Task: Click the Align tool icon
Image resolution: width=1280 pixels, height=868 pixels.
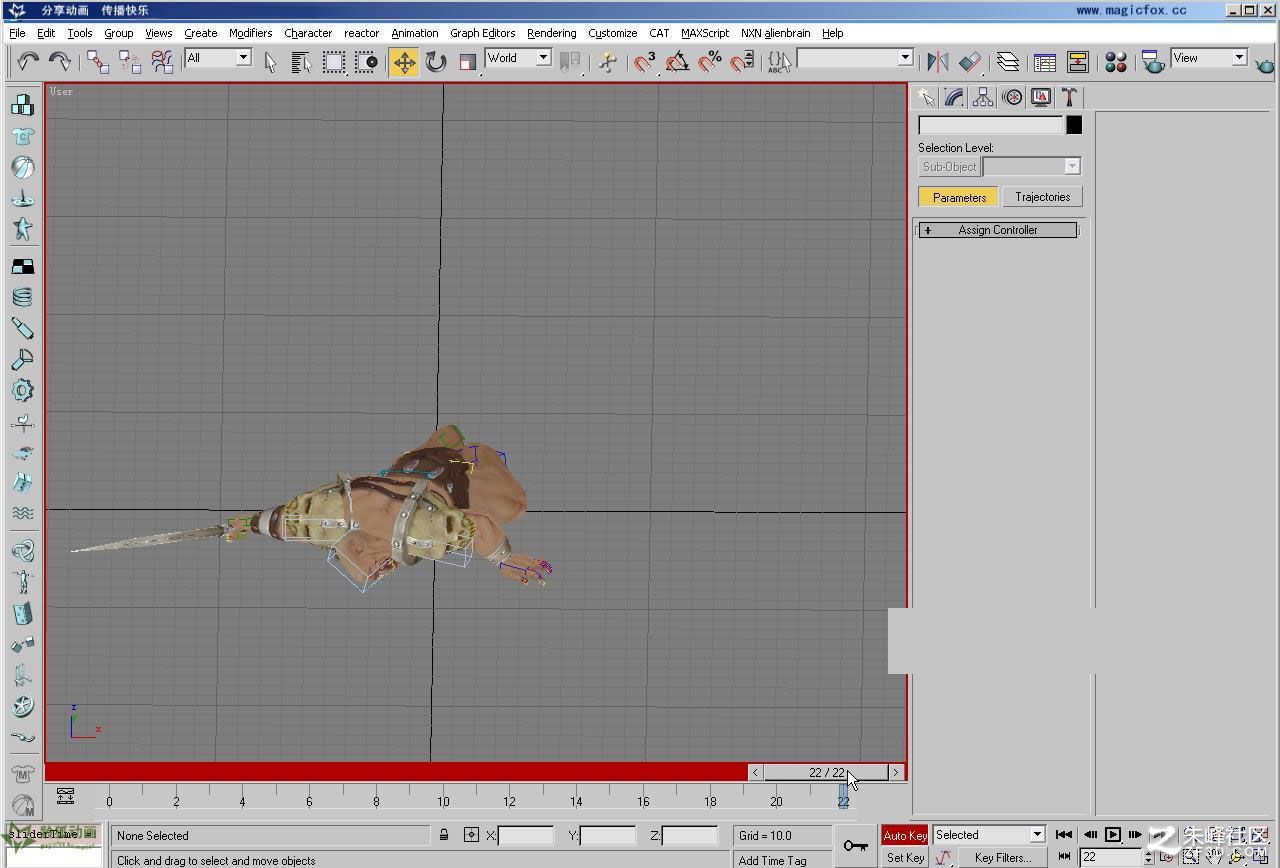Action: coord(970,62)
